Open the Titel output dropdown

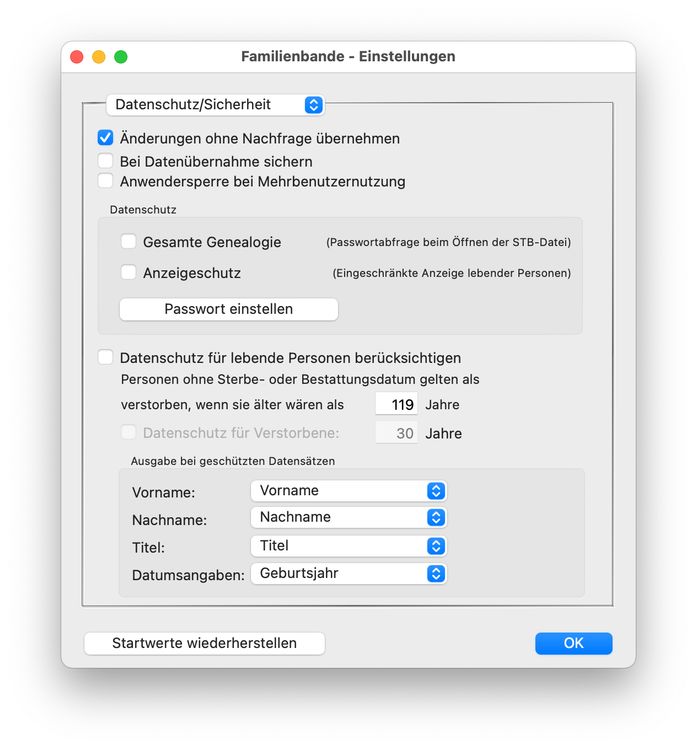(x=347, y=546)
